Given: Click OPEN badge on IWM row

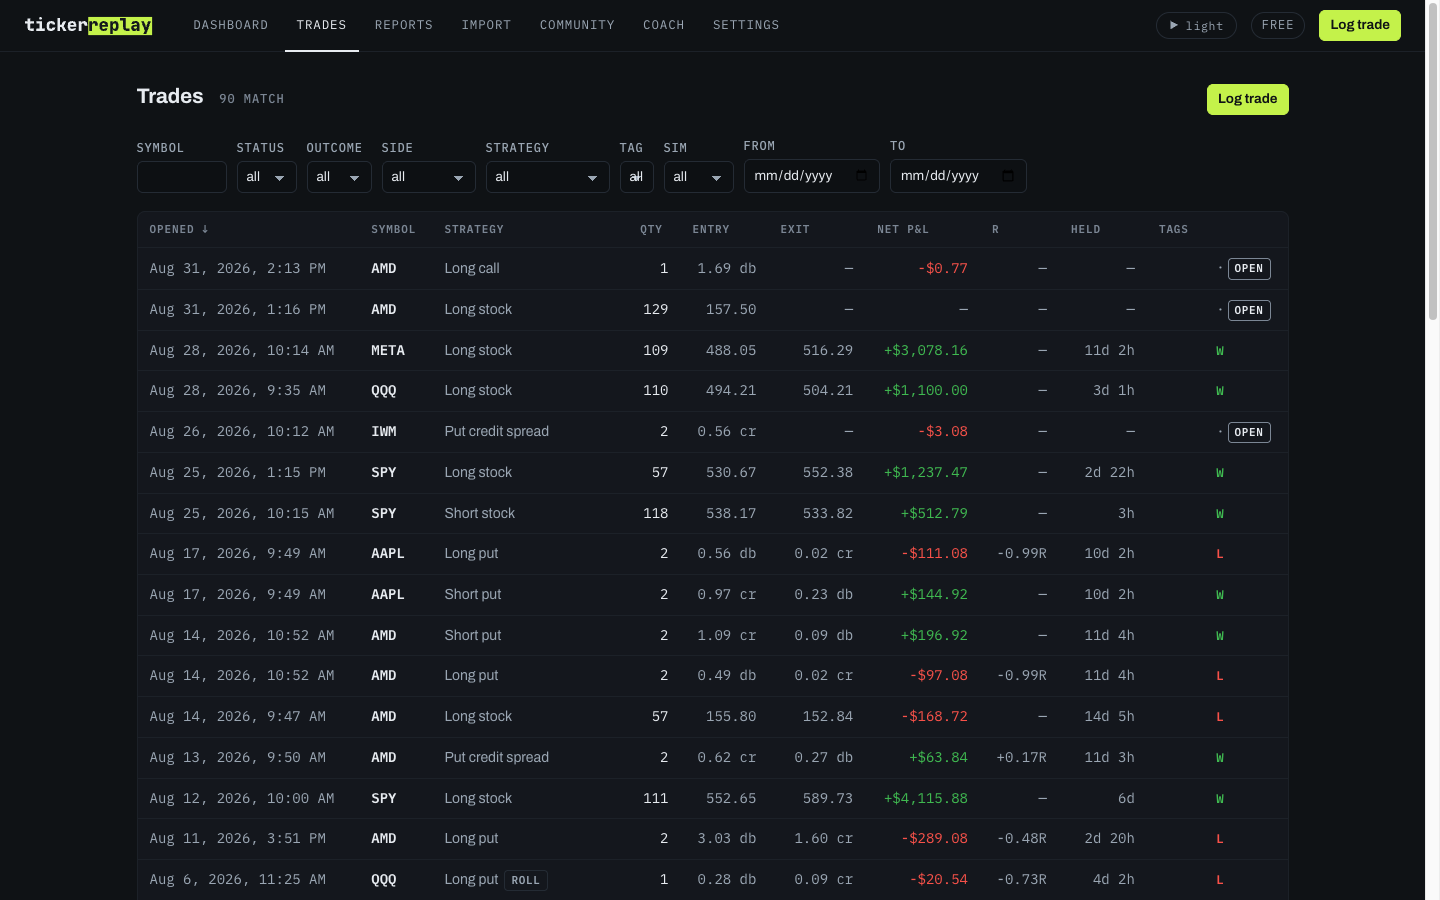Looking at the screenshot, I should point(1249,432).
